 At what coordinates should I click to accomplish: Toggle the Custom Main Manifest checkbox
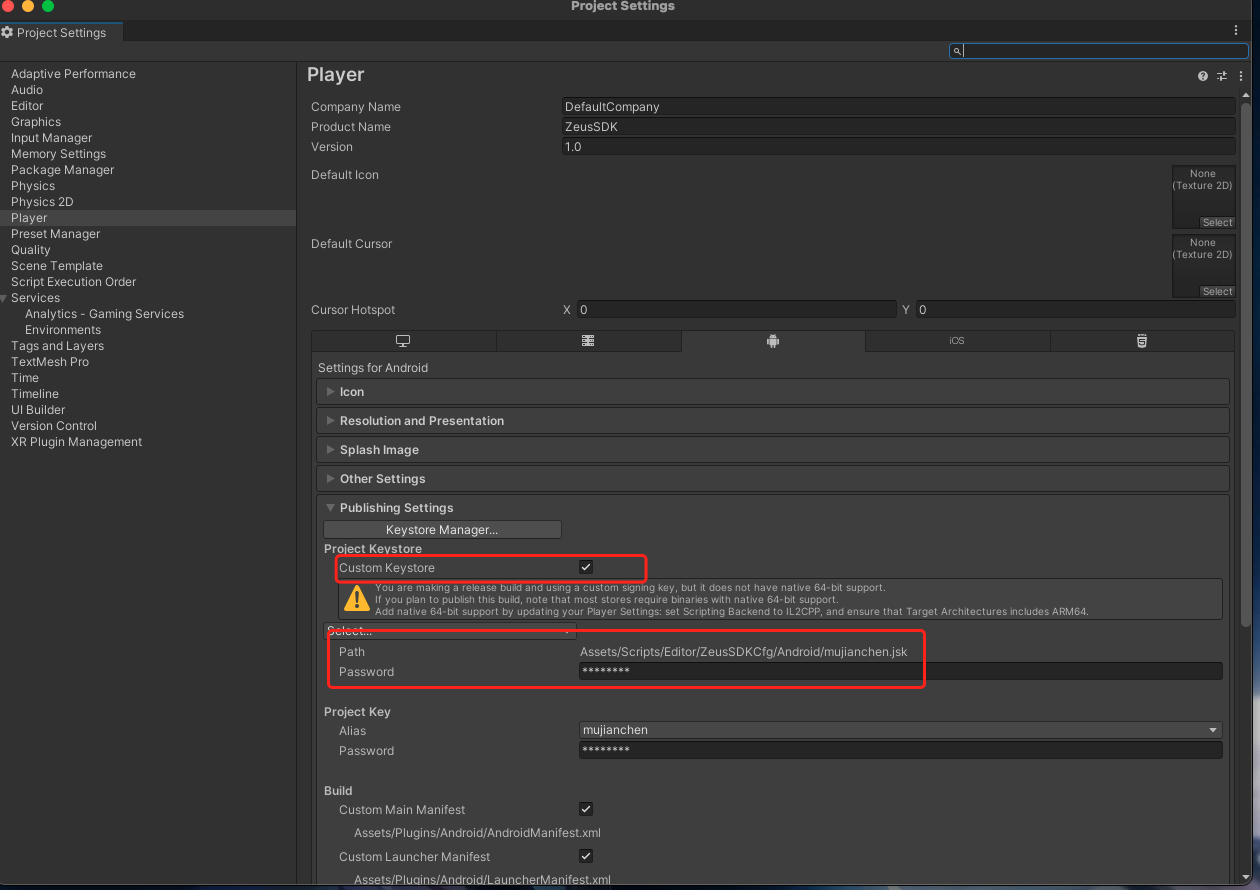pyautogui.click(x=586, y=809)
